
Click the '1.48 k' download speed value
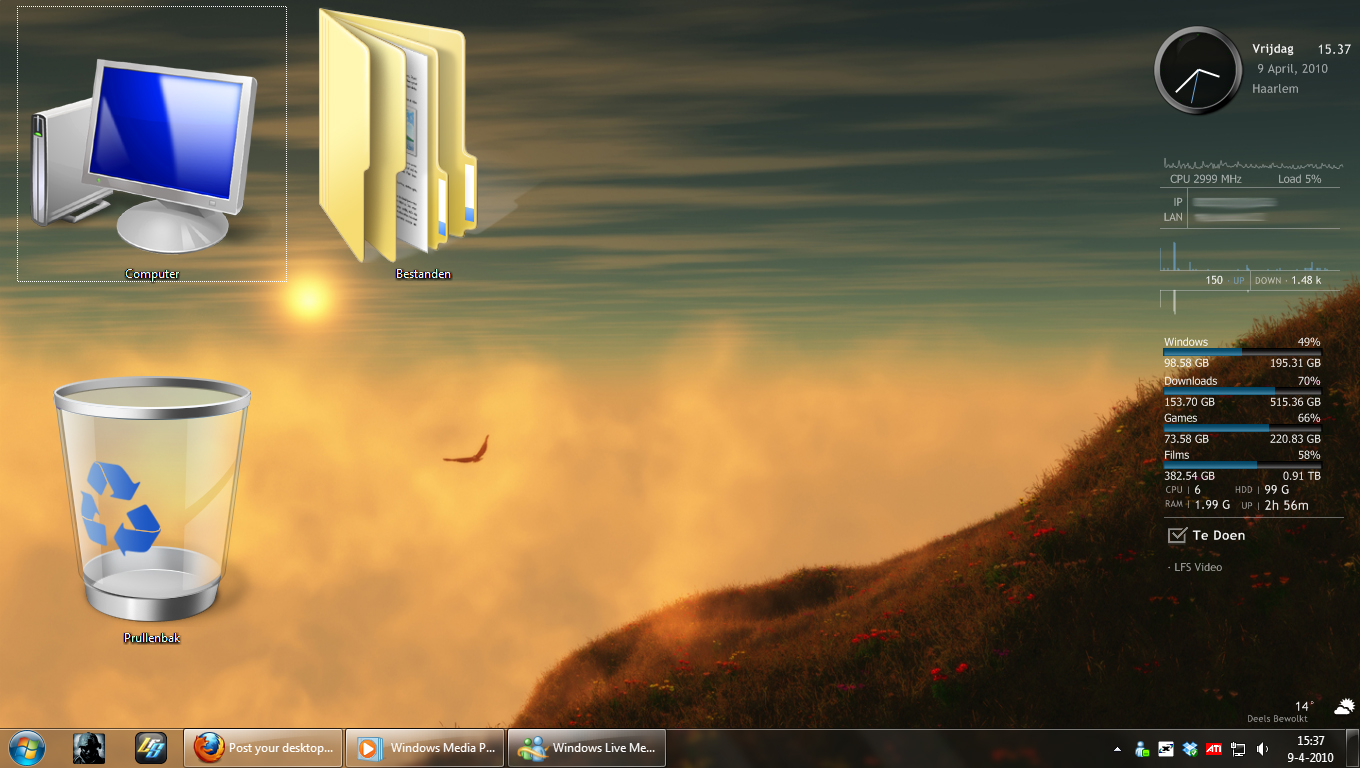1306,280
